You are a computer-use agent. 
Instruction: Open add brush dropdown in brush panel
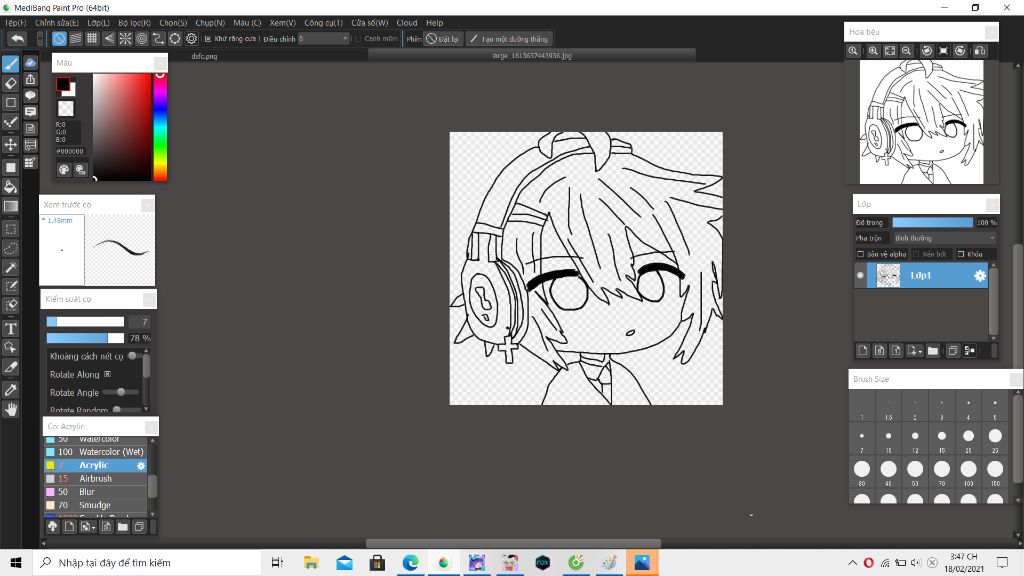pyautogui.click(x=88, y=526)
